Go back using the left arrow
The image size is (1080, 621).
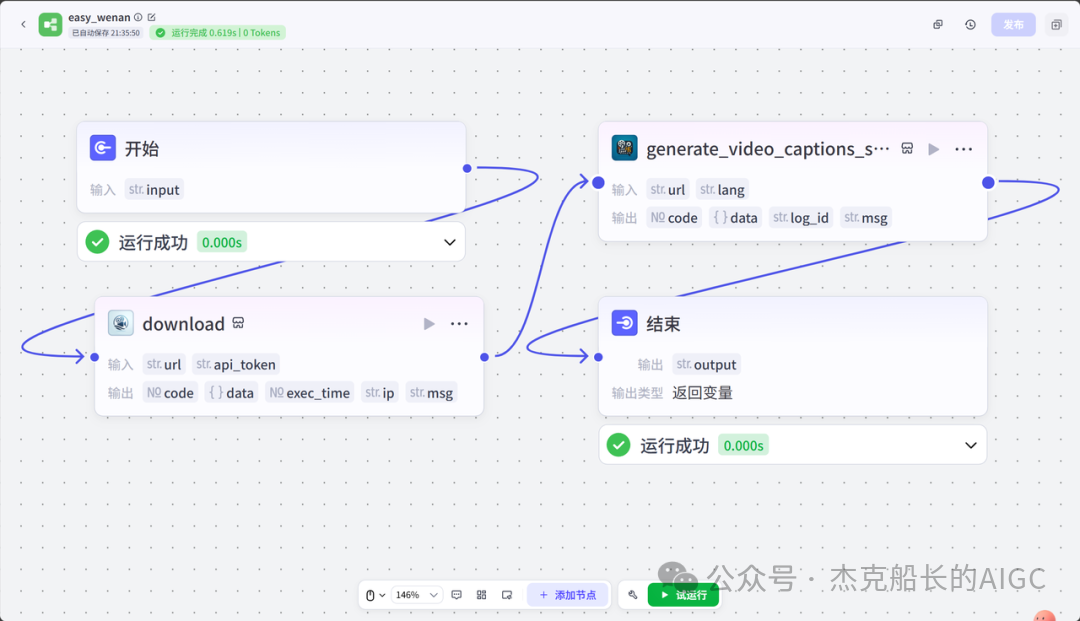click(23, 24)
